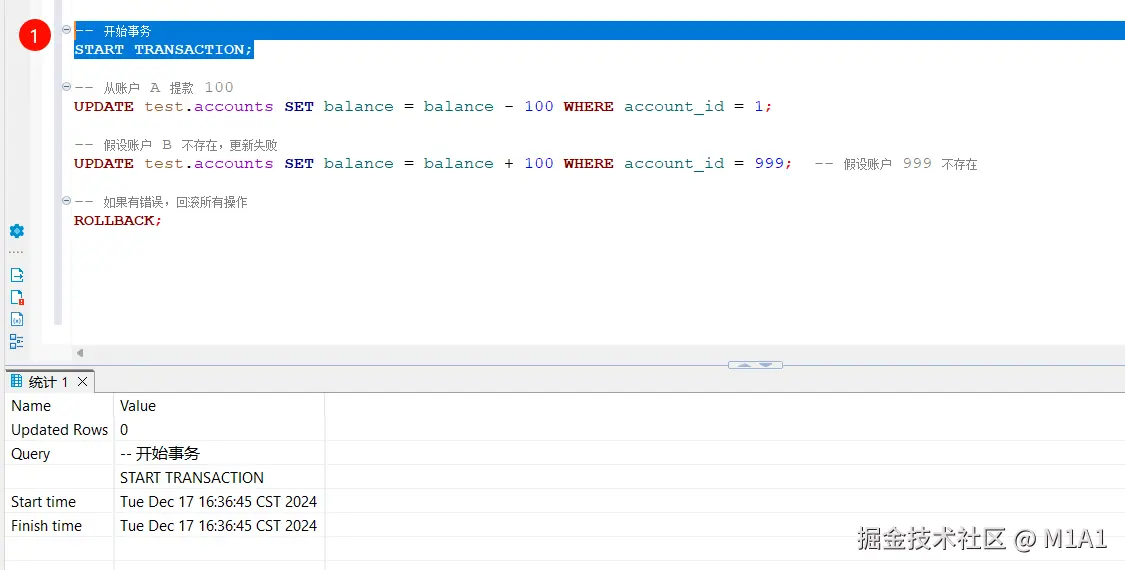1125x570 pixels.
Task: Select the Start time value cell
Action: 219,502
